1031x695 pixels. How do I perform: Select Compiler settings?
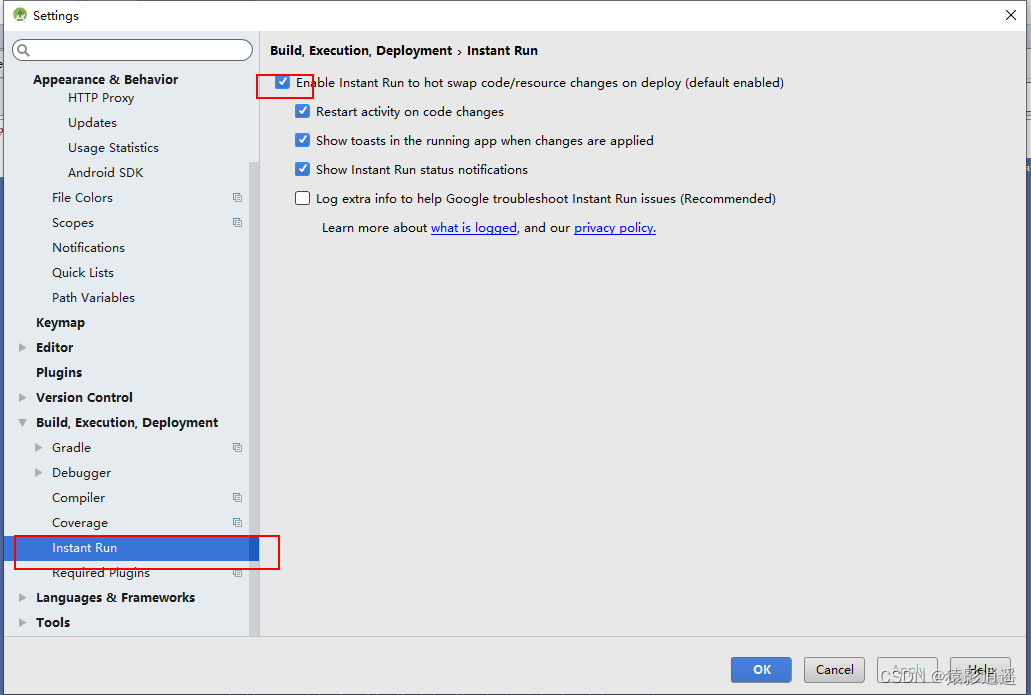[78, 497]
